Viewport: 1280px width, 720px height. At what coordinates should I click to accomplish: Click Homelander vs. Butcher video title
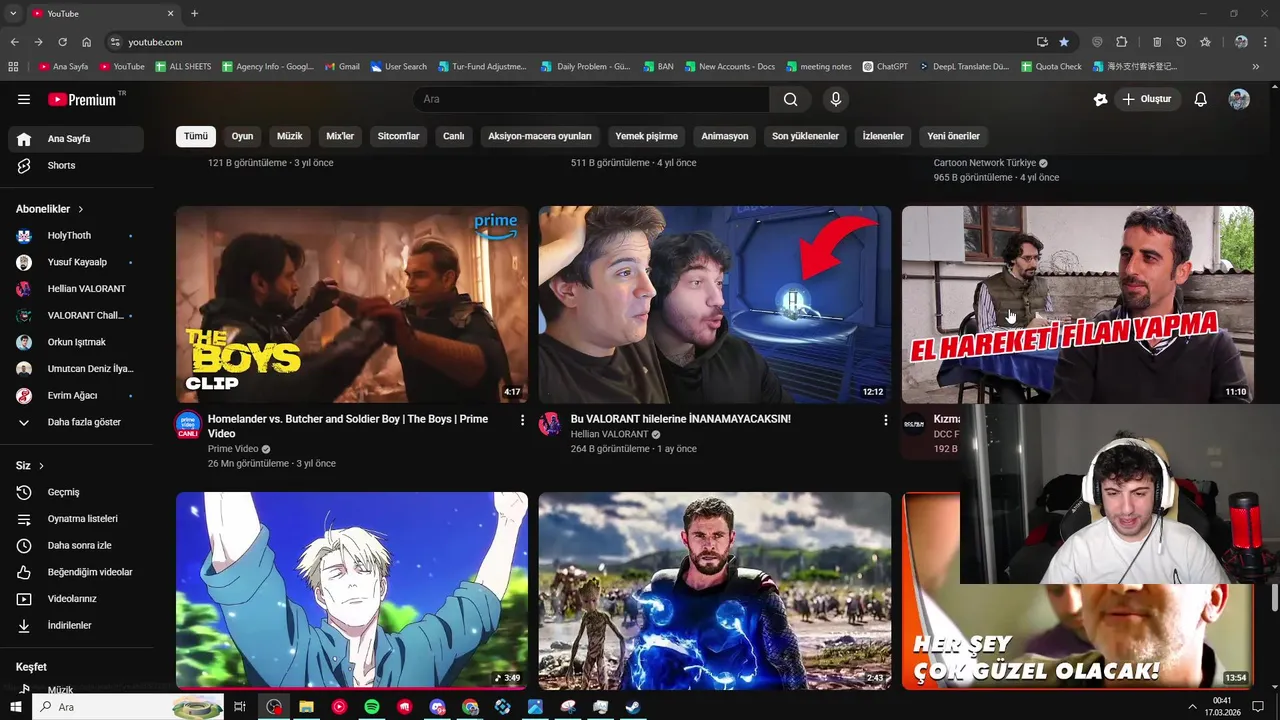(348, 426)
